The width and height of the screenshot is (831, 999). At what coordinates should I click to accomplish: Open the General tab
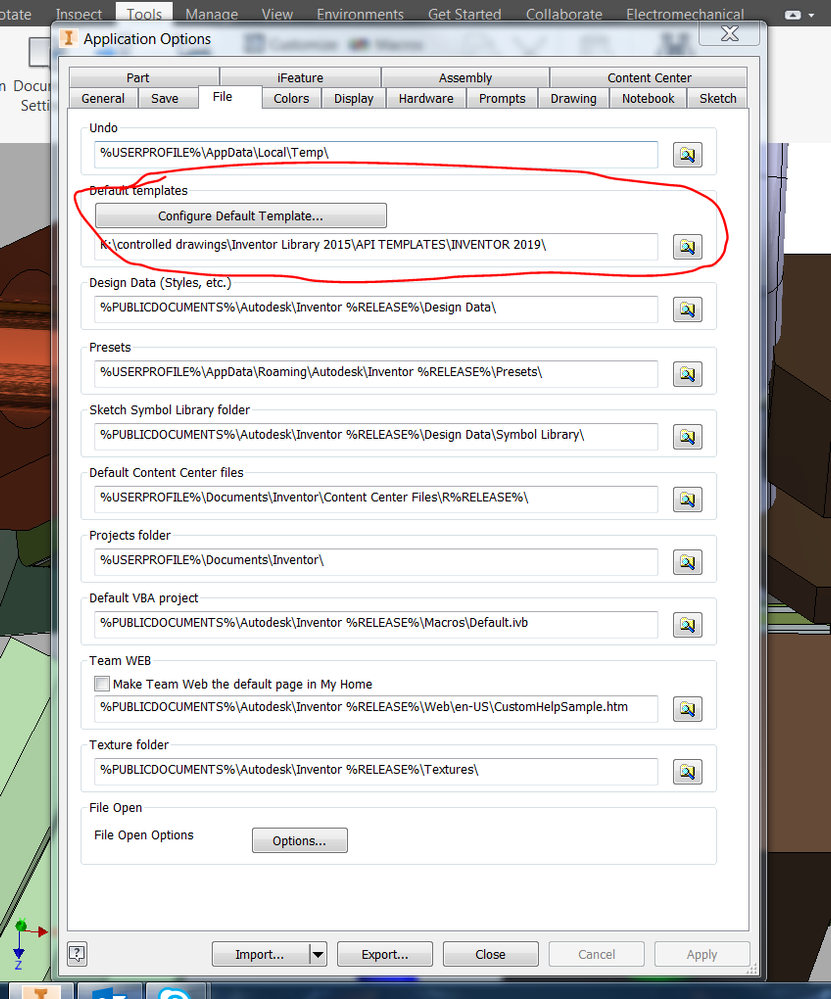(103, 99)
